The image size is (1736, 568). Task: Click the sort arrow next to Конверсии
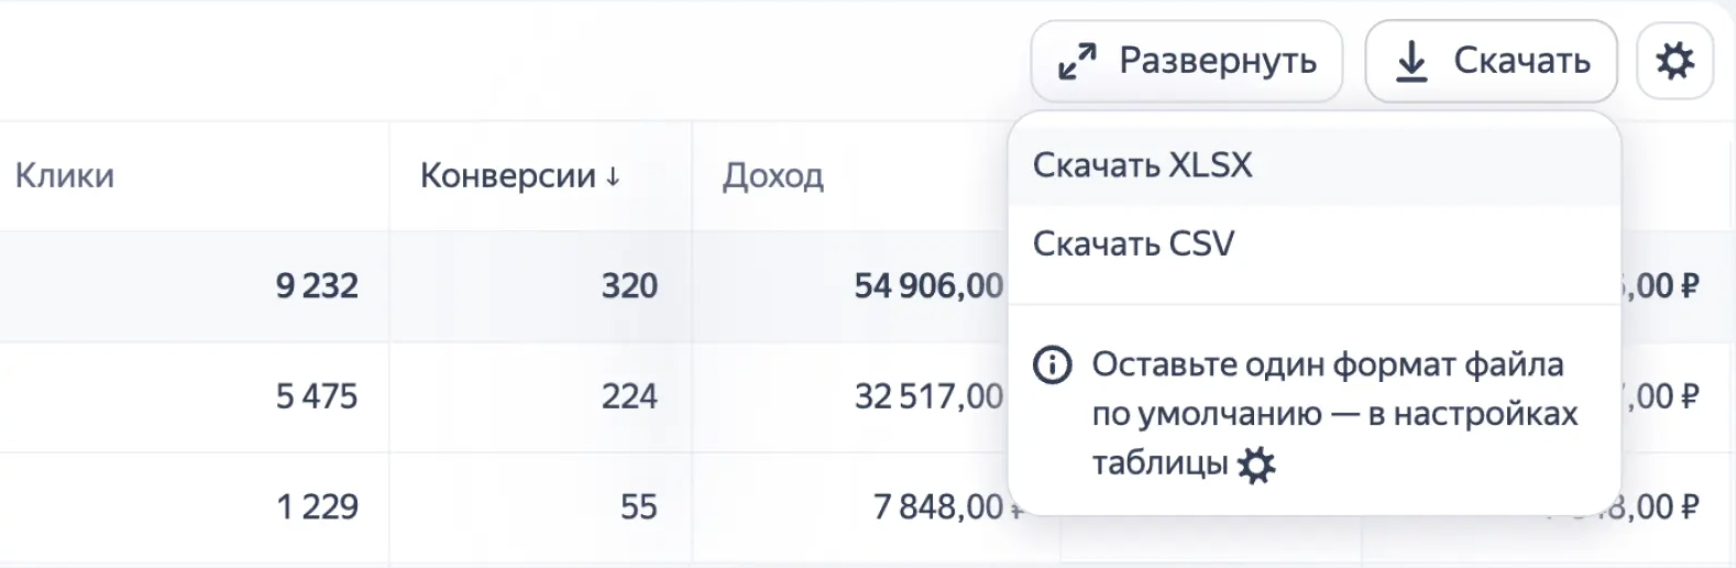coord(613,177)
